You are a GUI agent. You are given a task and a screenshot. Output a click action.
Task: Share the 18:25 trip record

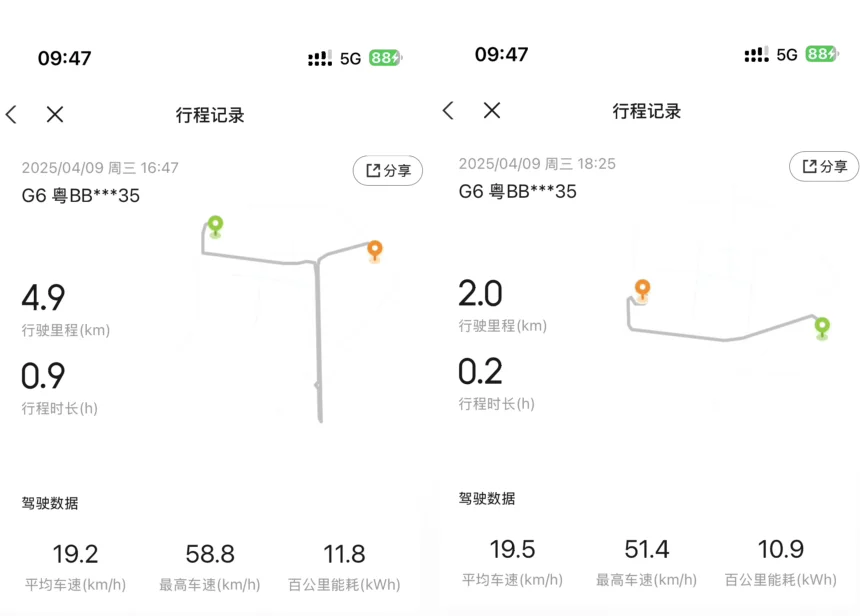(x=824, y=166)
